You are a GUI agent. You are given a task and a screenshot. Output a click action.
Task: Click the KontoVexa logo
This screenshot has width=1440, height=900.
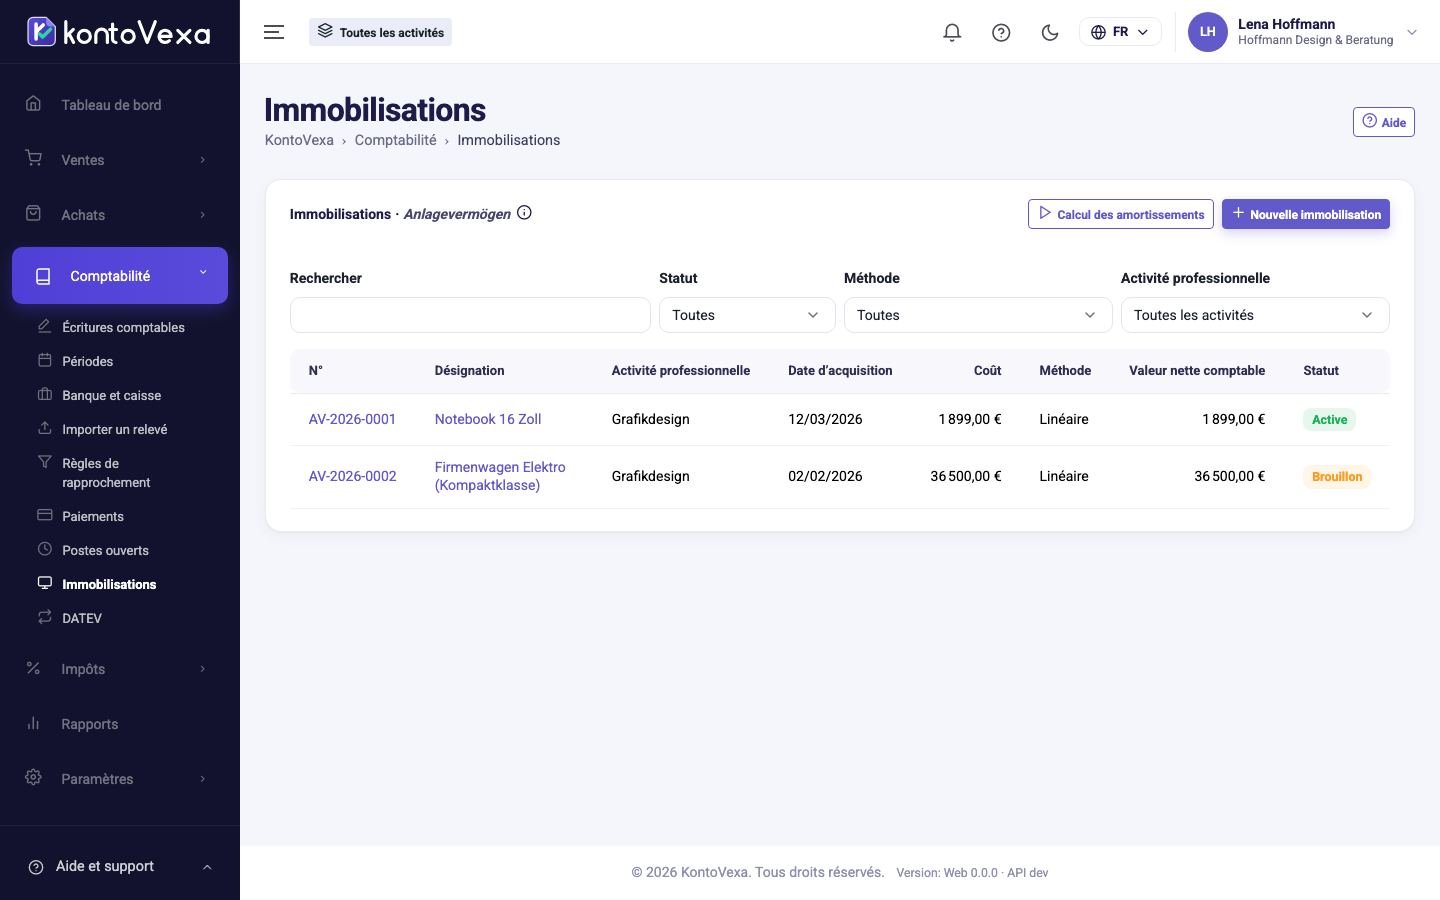[119, 32]
